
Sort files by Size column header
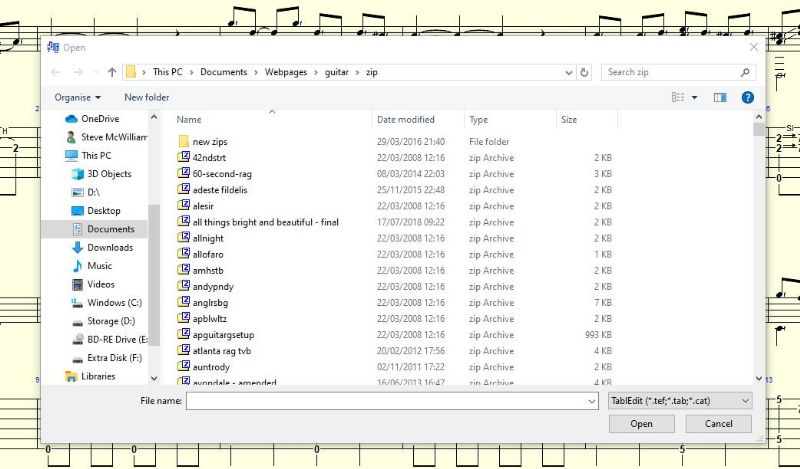click(x=569, y=120)
